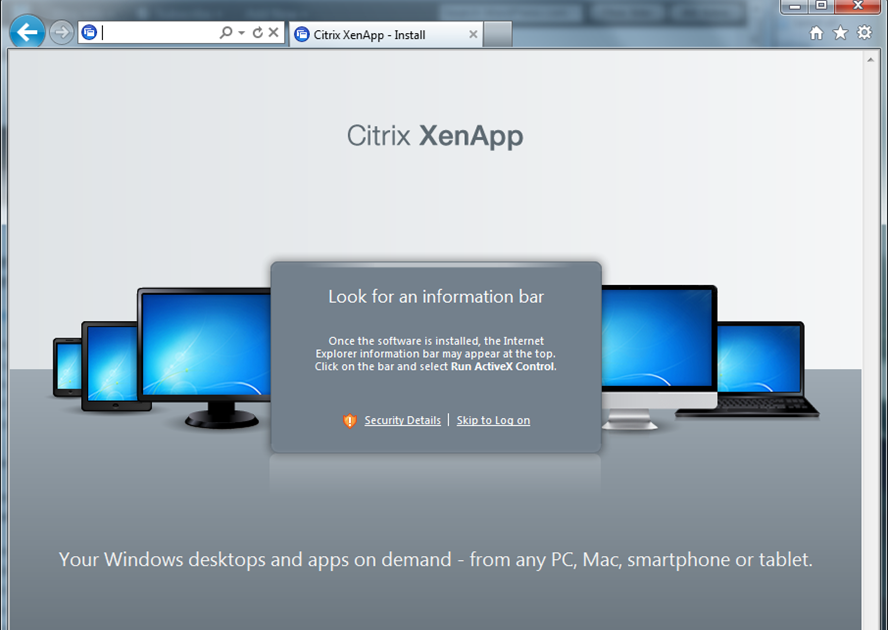This screenshot has width=888, height=630.
Task: Minimize the browser window
Action: click(x=795, y=6)
